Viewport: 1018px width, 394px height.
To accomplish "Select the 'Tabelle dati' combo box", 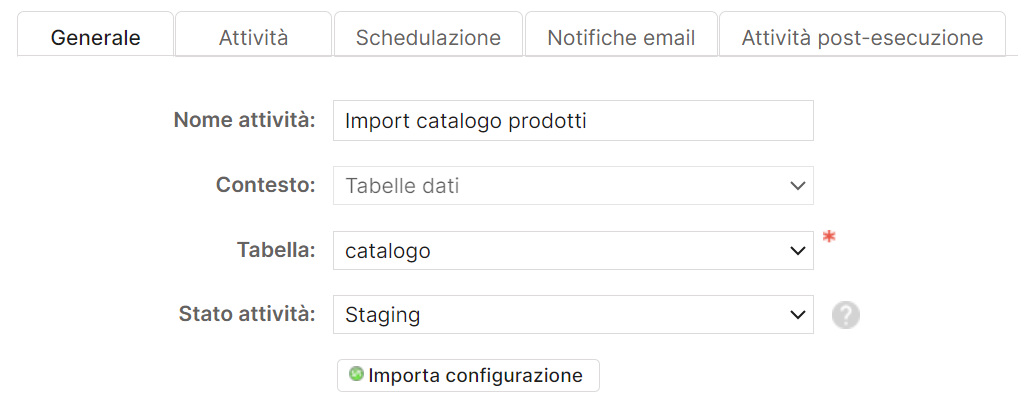I will [x=573, y=186].
